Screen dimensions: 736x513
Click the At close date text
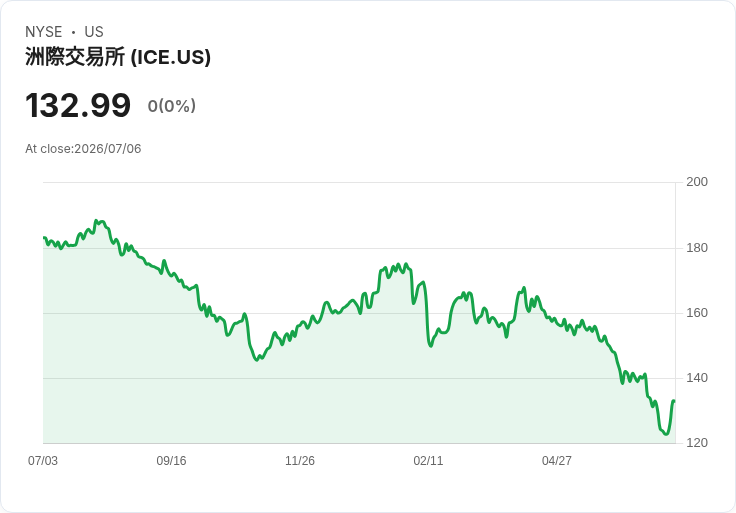click(83, 149)
